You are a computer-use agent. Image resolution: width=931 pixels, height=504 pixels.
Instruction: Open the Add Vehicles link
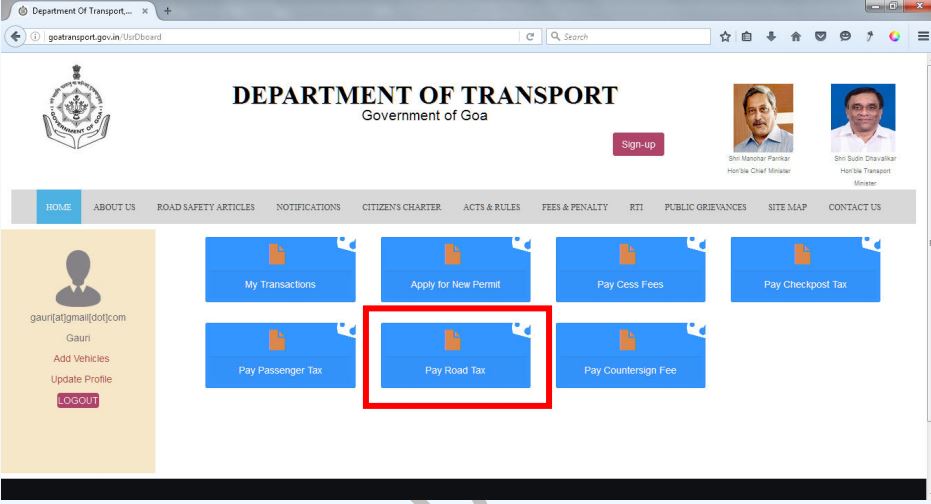81,359
